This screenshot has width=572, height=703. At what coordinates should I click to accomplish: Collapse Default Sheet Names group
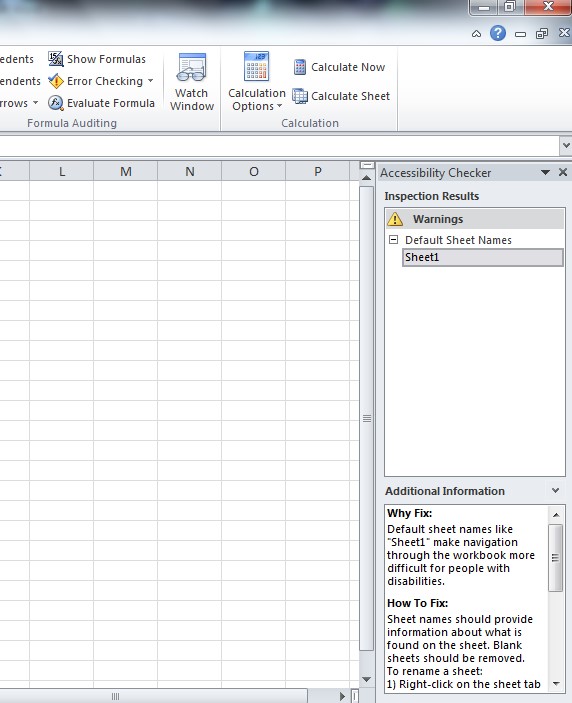(x=393, y=239)
